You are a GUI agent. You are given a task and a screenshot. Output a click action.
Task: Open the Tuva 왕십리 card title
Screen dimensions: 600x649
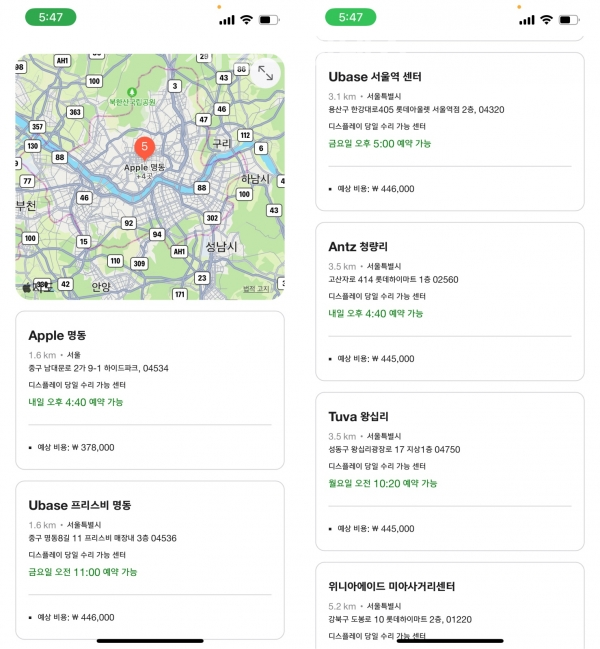pyautogui.click(x=358, y=416)
